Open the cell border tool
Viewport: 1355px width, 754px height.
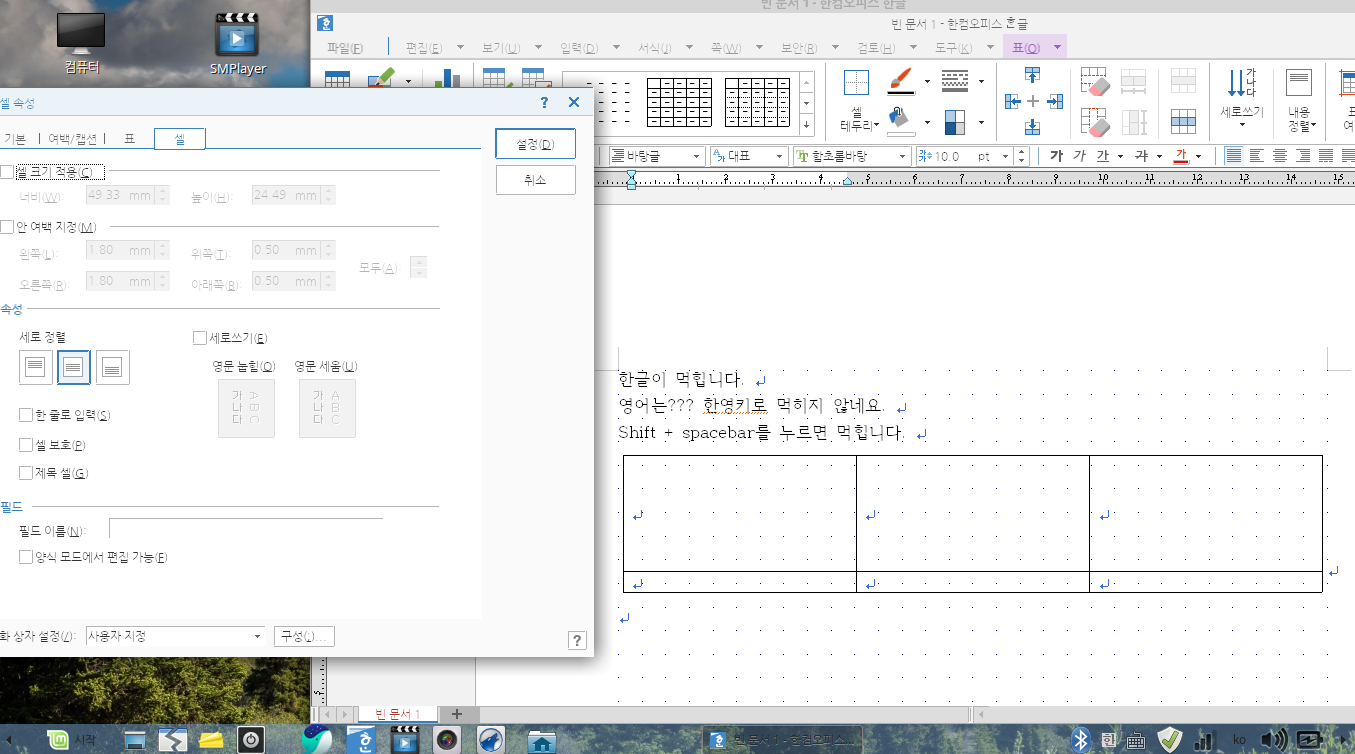[857, 101]
